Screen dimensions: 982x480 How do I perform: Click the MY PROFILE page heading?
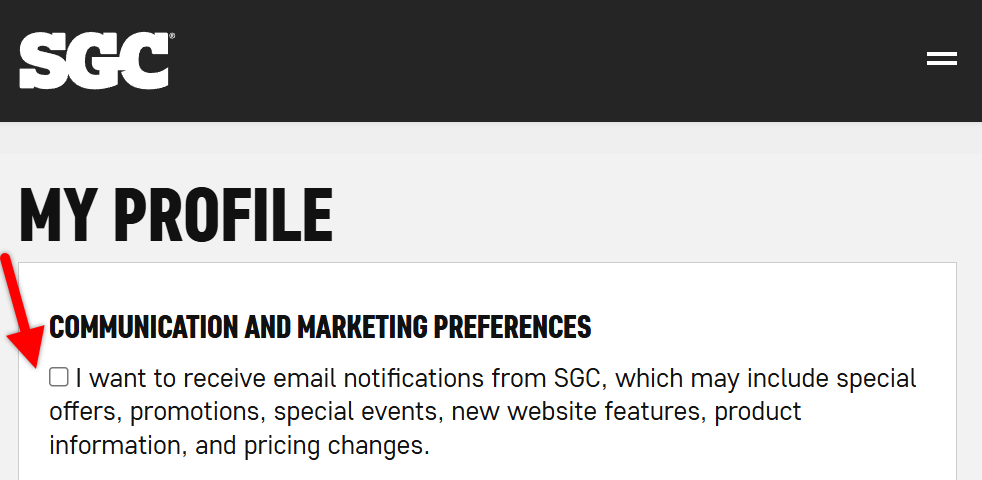(x=176, y=215)
